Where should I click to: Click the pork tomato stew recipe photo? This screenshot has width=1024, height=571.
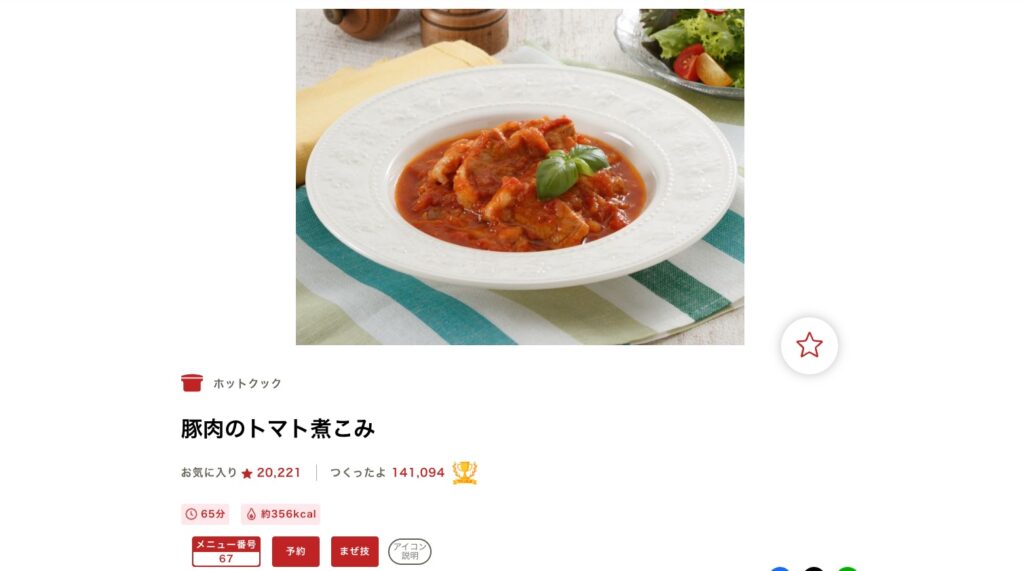pyautogui.click(x=520, y=176)
